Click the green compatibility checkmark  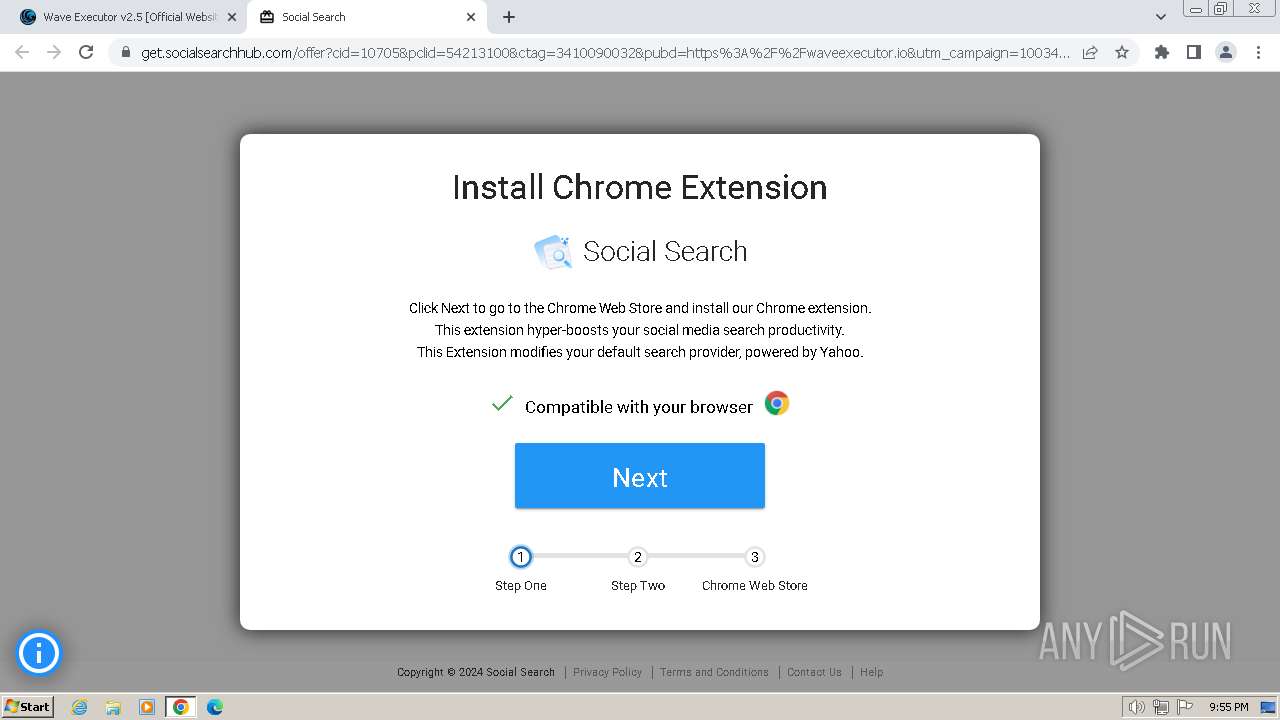tap(502, 403)
